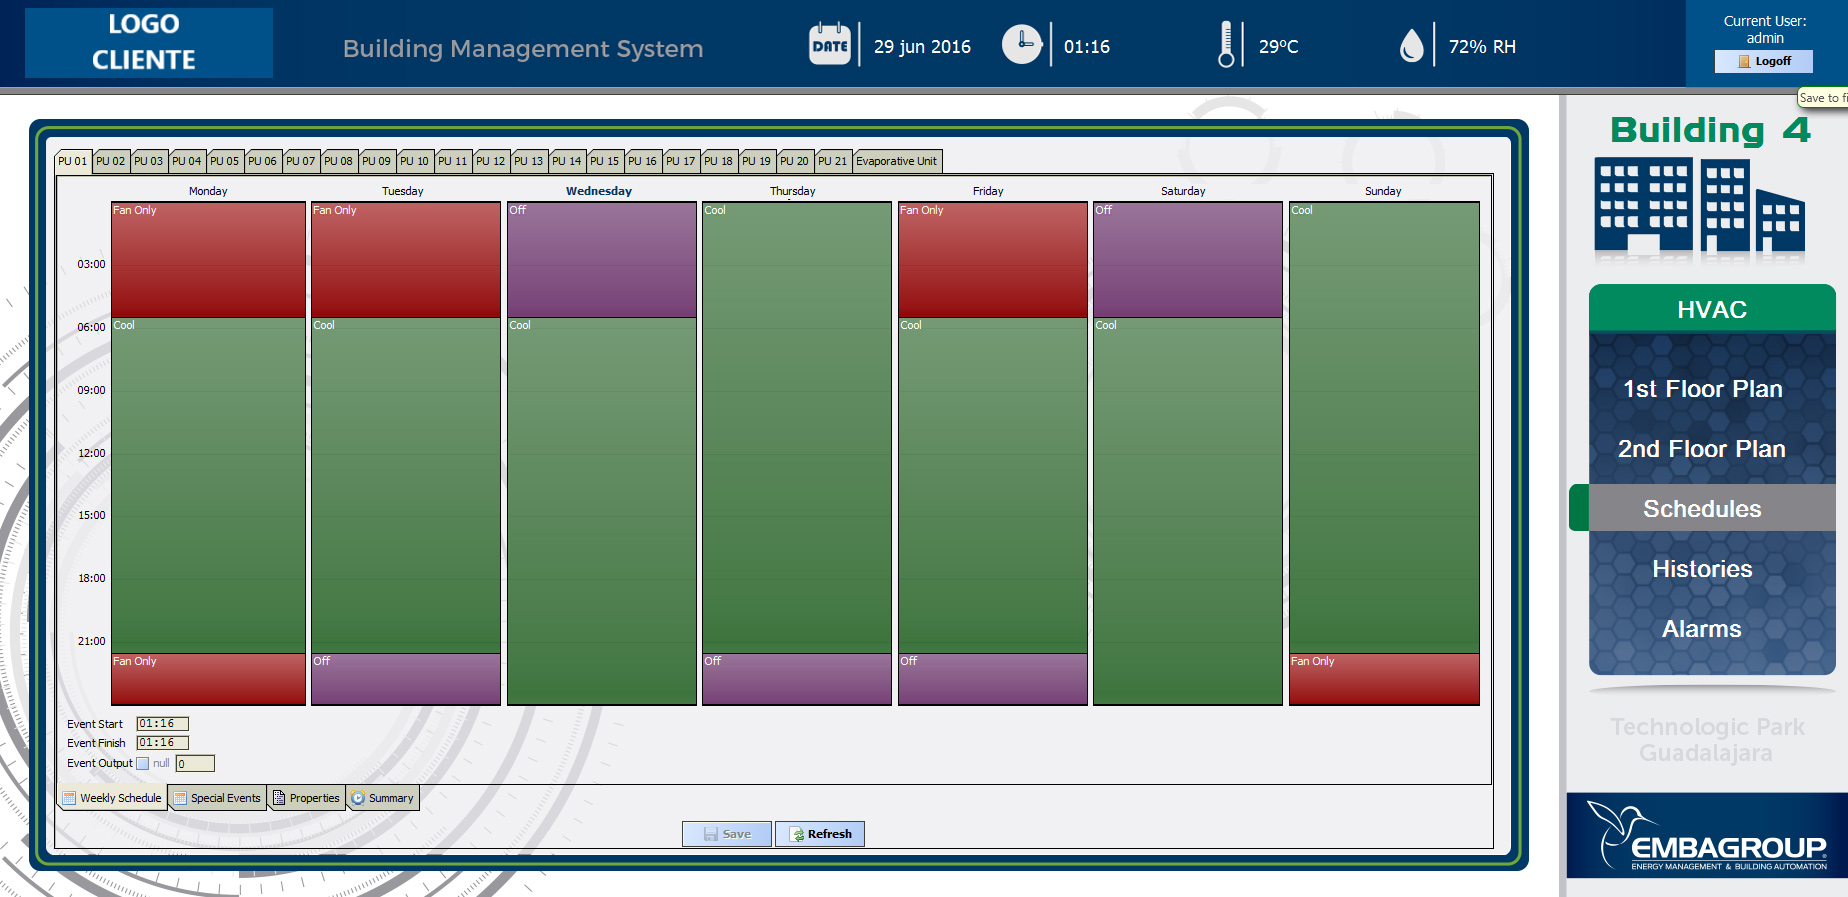
Task: Switch to the PU 10 tab
Action: 415,161
